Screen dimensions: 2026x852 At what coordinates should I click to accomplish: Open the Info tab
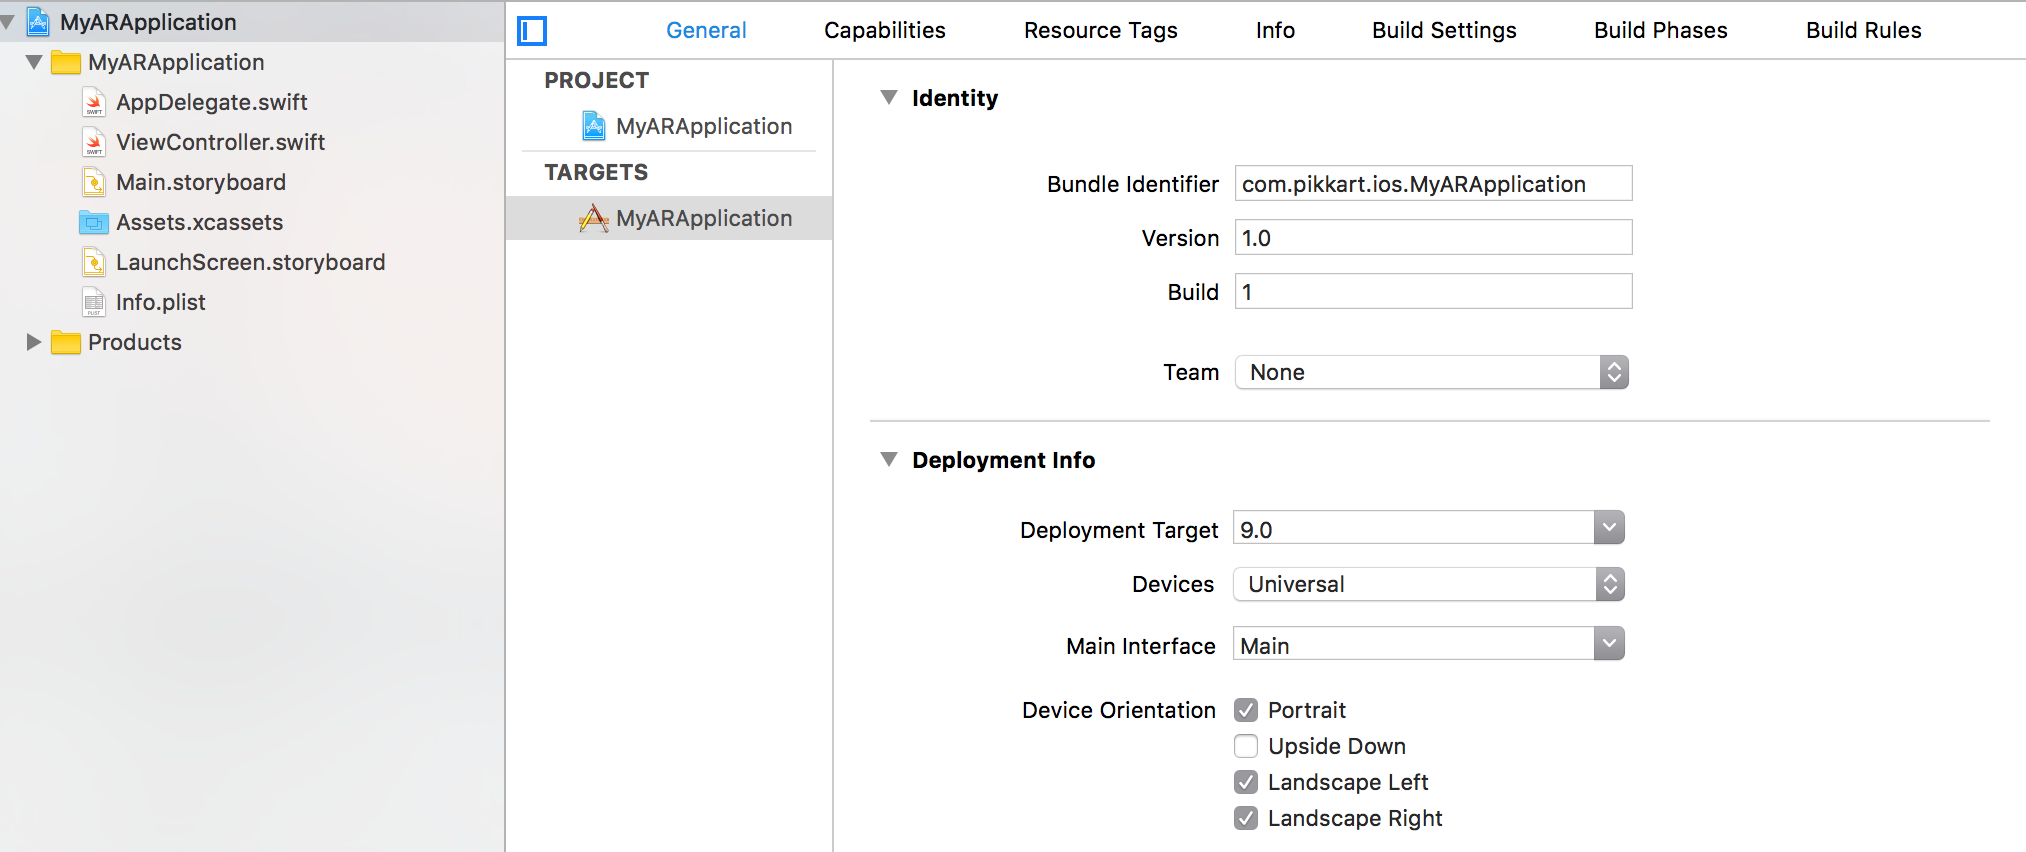pos(1275,30)
